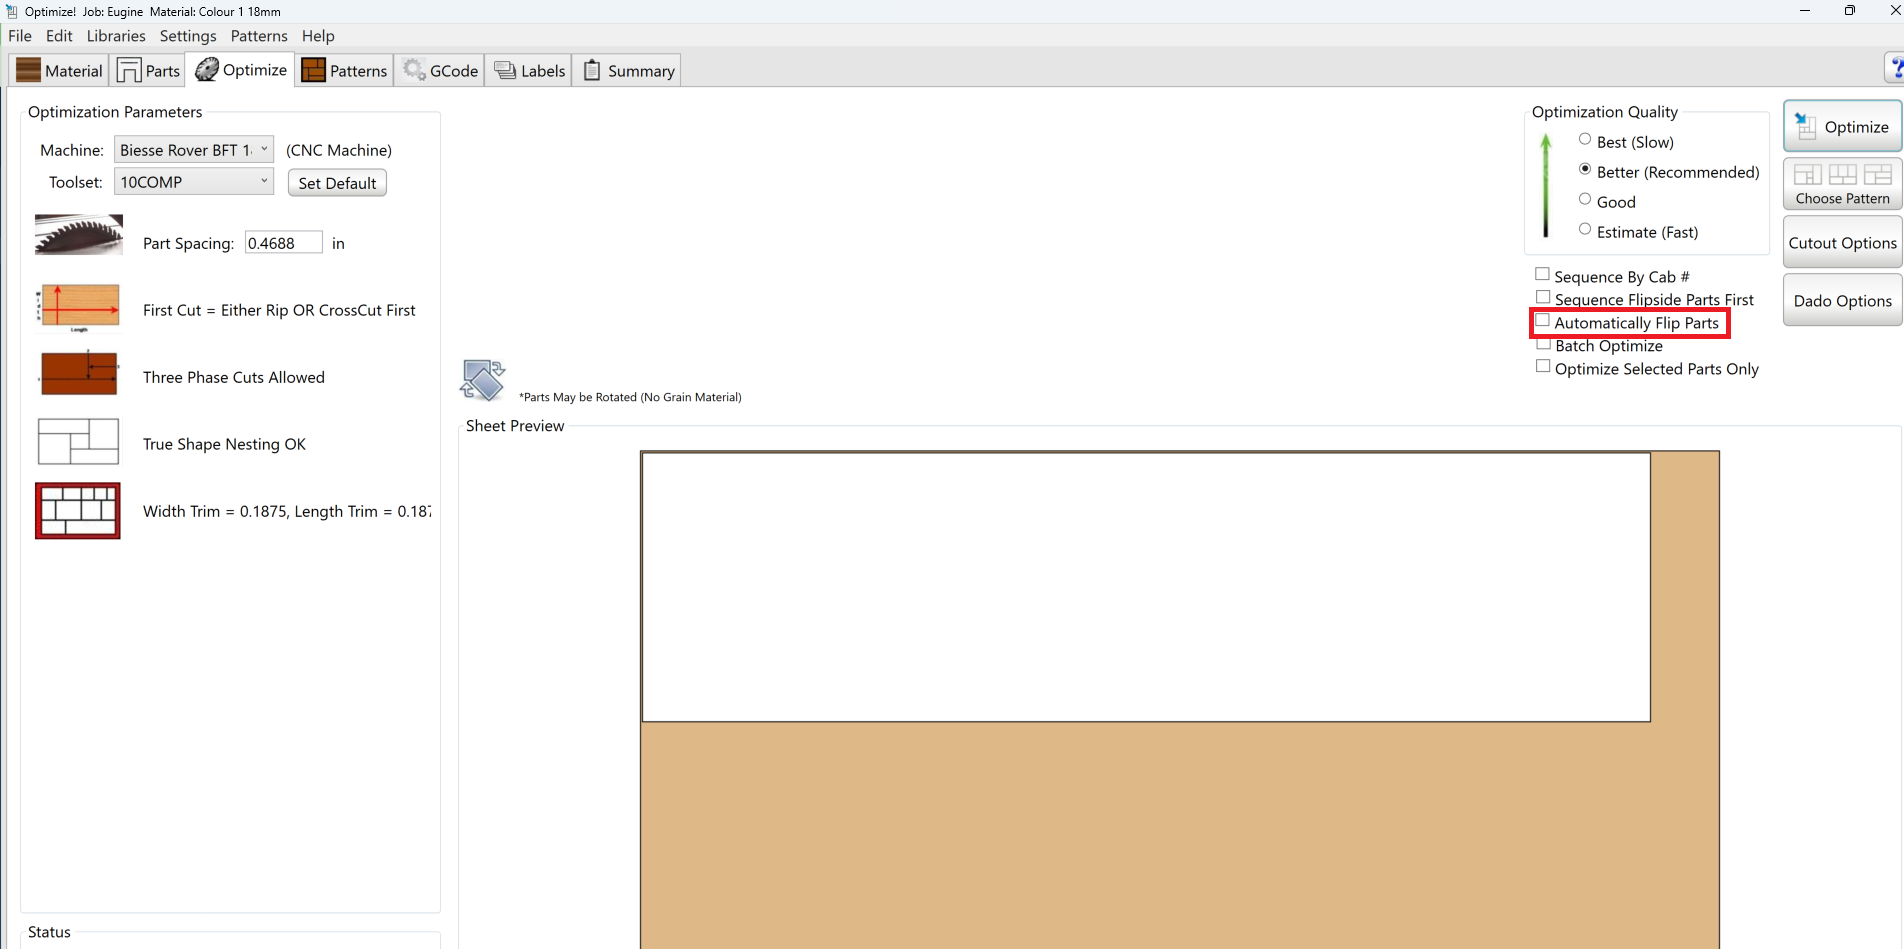The height and width of the screenshot is (949, 1904).
Task: Click the part rotation icon
Action: click(483, 380)
